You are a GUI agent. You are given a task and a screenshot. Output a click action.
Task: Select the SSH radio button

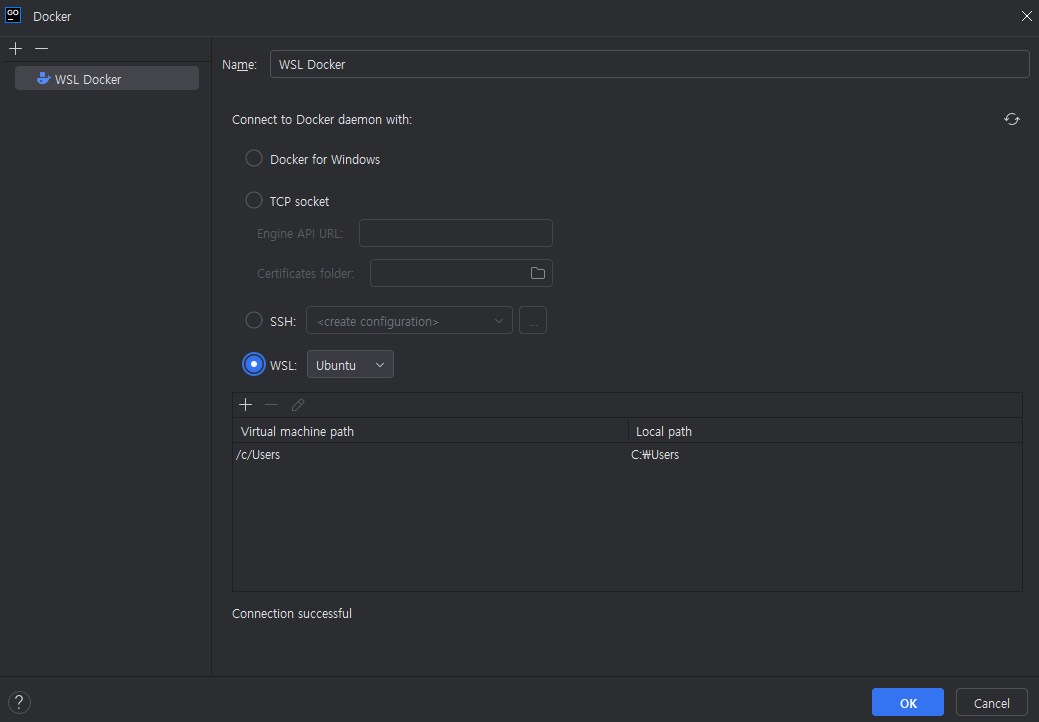click(x=254, y=321)
